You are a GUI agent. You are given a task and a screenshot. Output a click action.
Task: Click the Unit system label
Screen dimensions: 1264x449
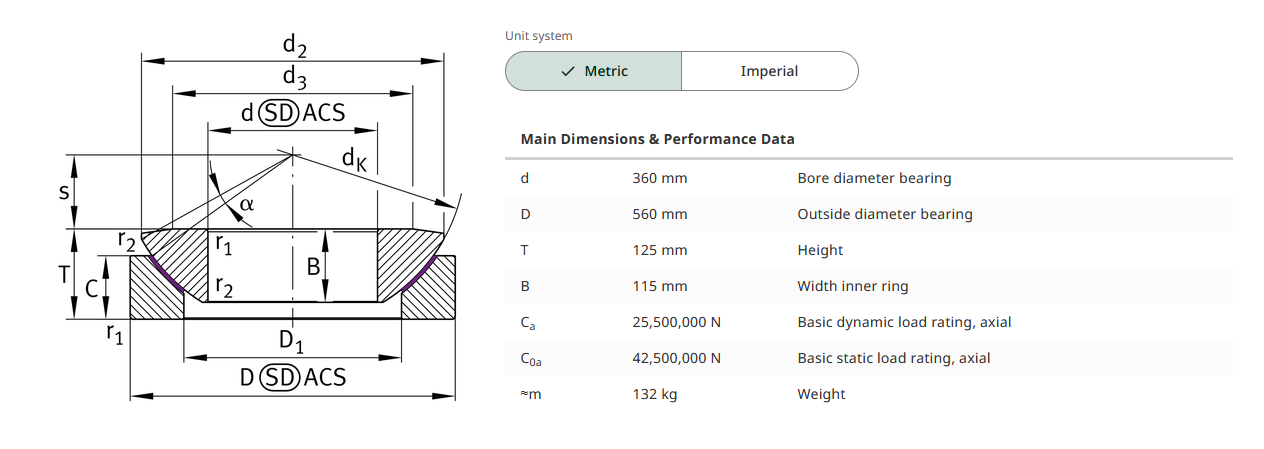coord(539,36)
